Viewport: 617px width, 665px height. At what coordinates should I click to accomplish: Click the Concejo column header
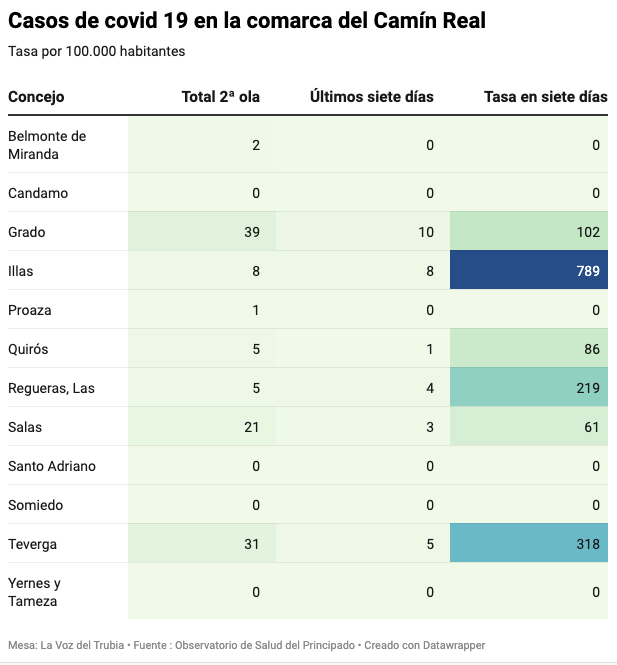tap(36, 97)
